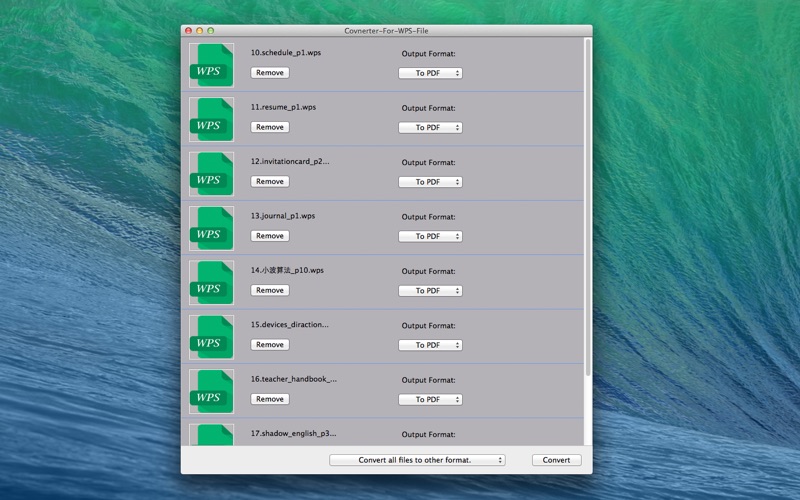Click the Convert button
The height and width of the screenshot is (500, 800).
pos(556,460)
